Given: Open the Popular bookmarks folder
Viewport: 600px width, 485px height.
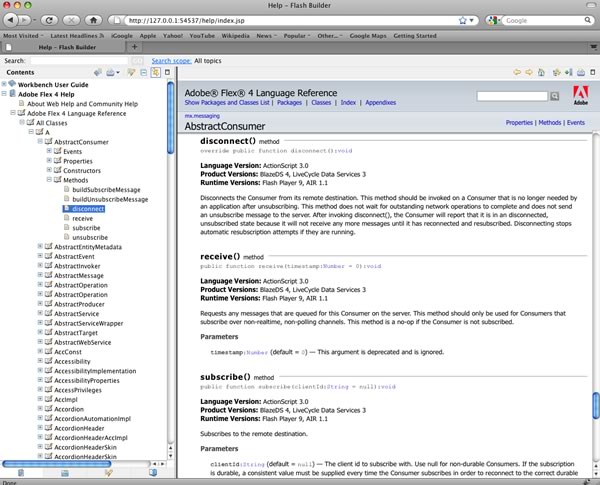Looking at the screenshot, I should 297,36.
